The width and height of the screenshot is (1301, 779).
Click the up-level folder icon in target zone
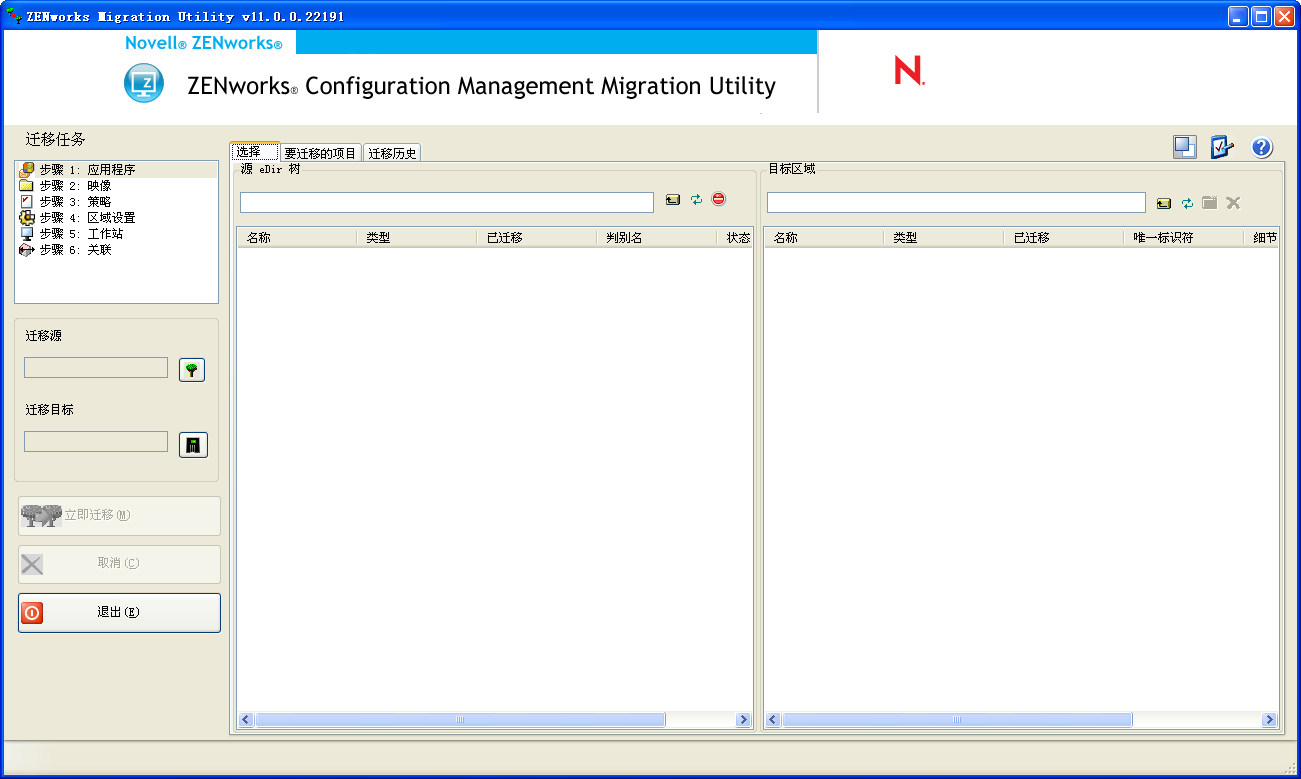[x=1163, y=203]
